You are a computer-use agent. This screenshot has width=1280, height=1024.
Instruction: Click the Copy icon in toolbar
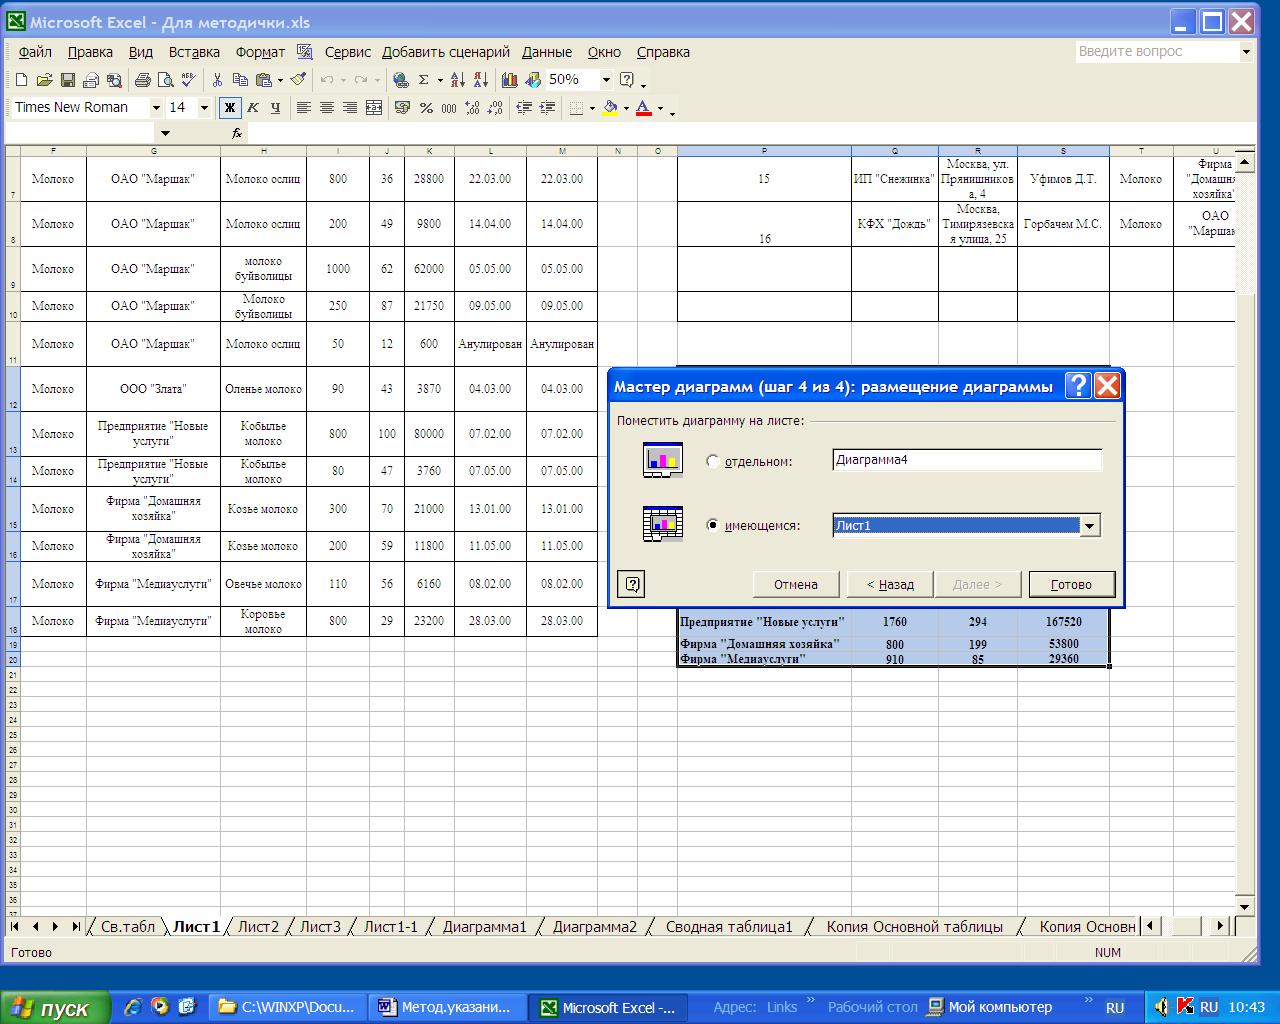[x=240, y=80]
